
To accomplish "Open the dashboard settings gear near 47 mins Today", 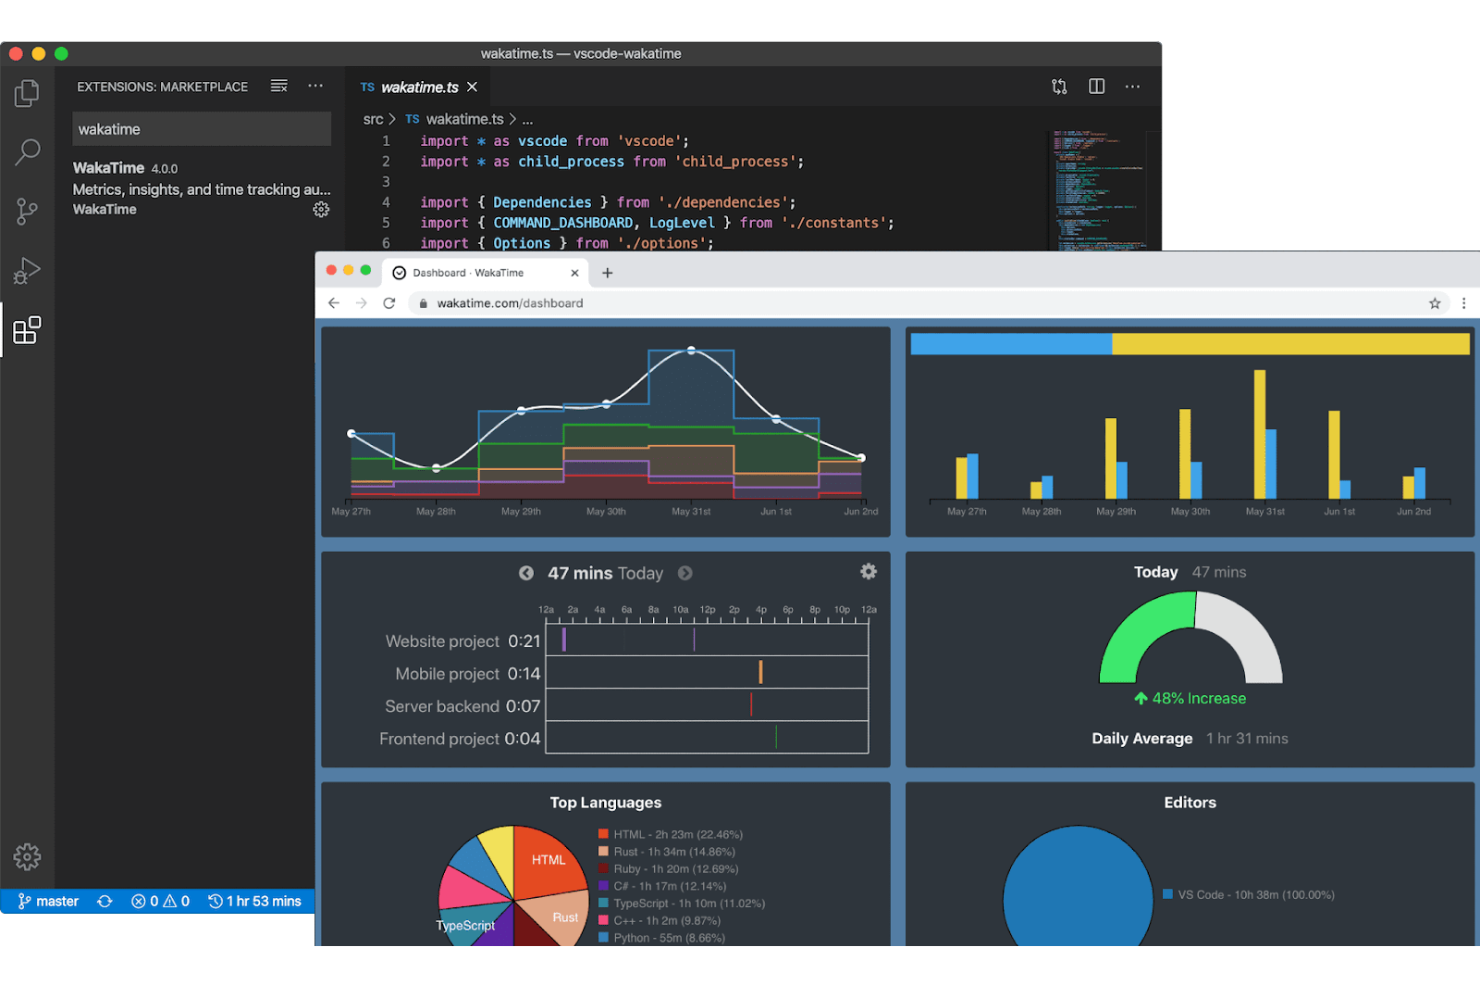I will 868,571.
